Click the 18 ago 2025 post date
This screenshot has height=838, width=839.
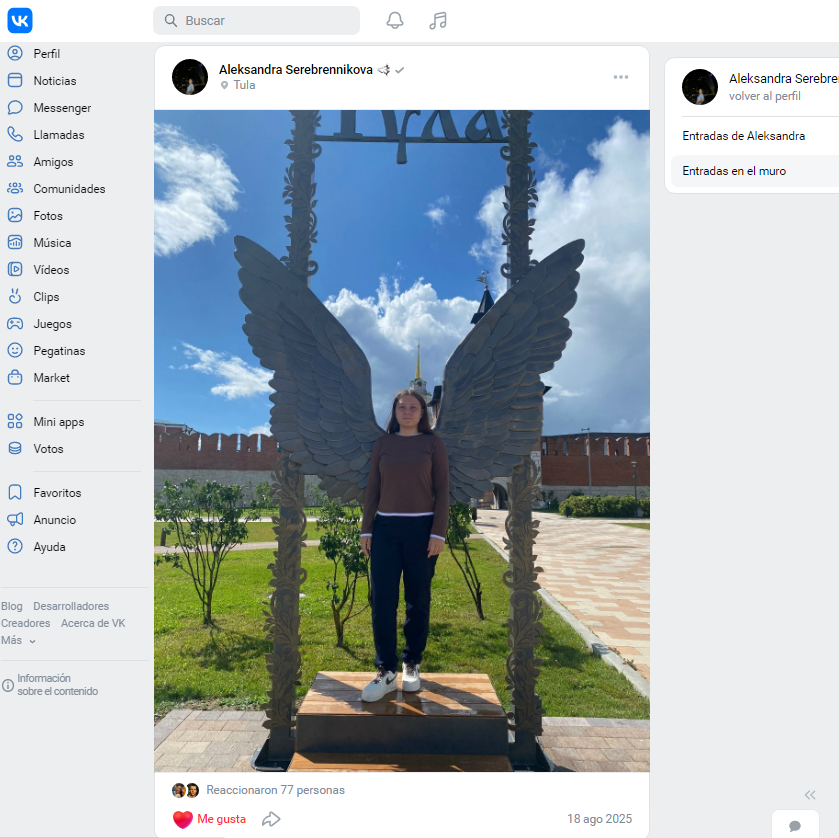coord(599,819)
